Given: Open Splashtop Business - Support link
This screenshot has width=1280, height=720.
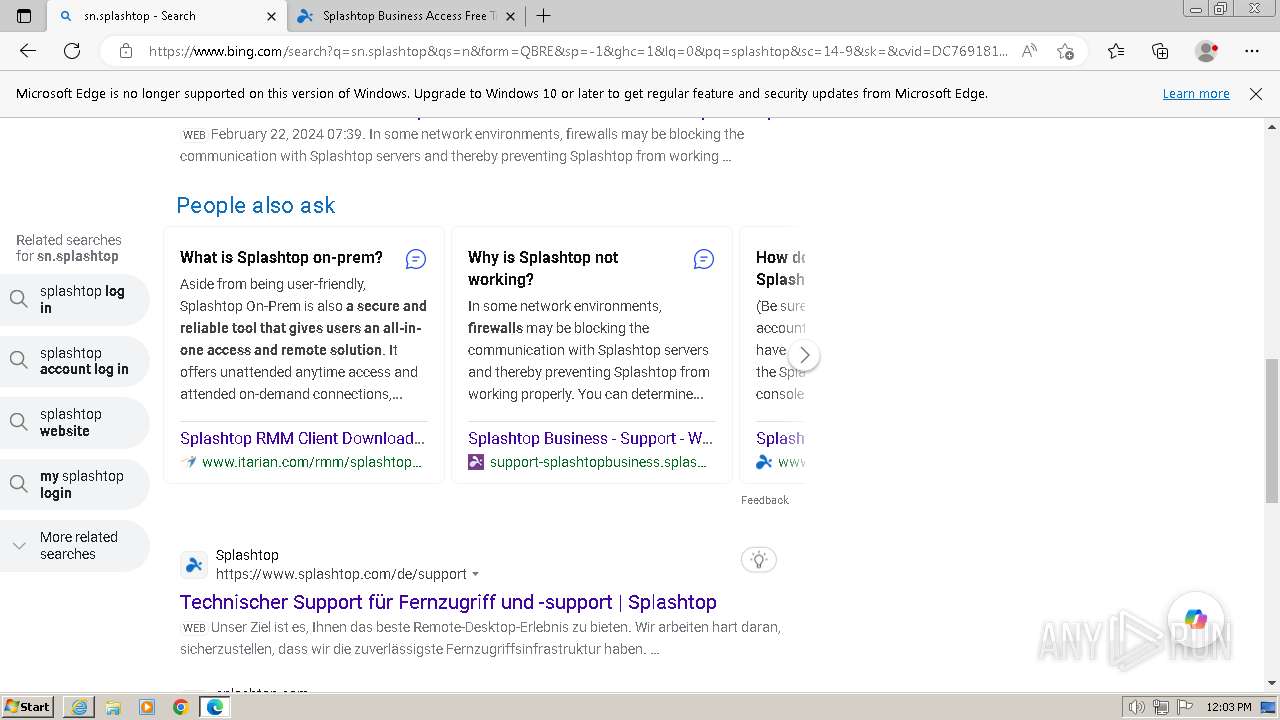Looking at the screenshot, I should 590,438.
